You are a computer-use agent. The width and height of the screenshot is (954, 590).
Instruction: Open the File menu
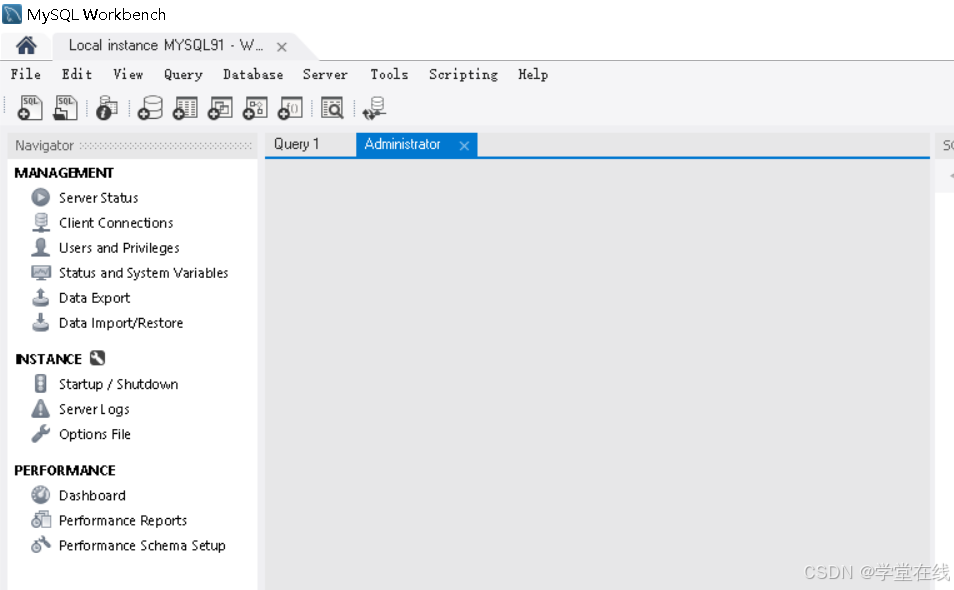tap(26, 74)
